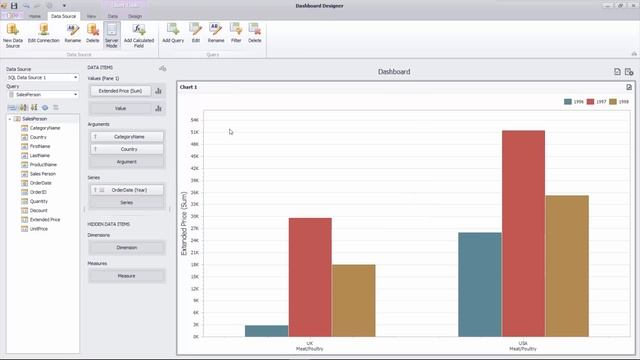The width and height of the screenshot is (640, 360).
Task: Click chart type icon beside Value placeholder
Action: (158, 108)
